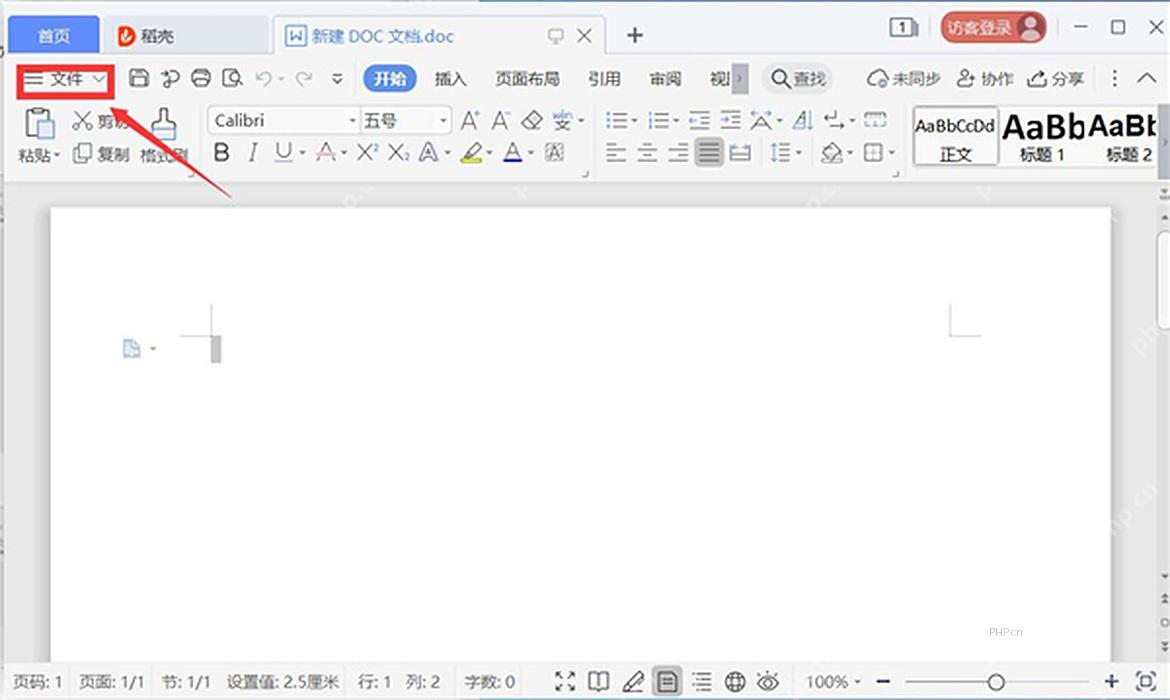The image size is (1170, 700).
Task: Open the three-dot more options menu
Action: coord(1114,78)
